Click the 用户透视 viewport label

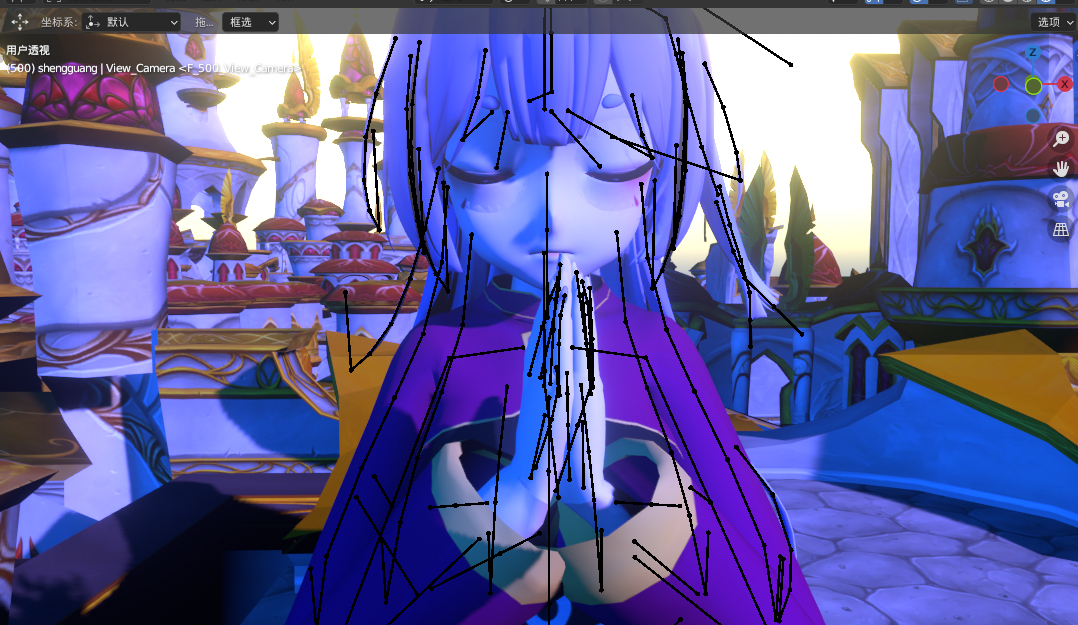pos(28,50)
